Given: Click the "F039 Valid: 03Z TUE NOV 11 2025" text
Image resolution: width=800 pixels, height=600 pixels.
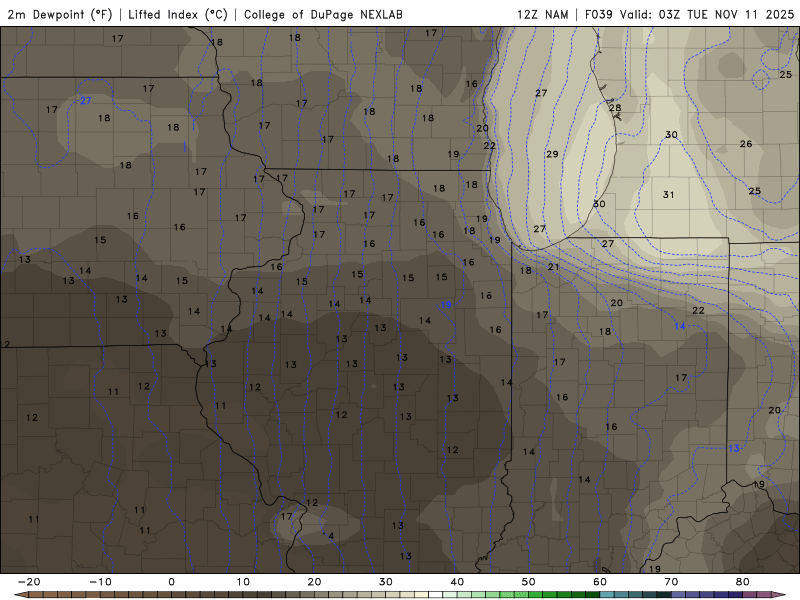Looking at the screenshot, I should pos(689,14).
